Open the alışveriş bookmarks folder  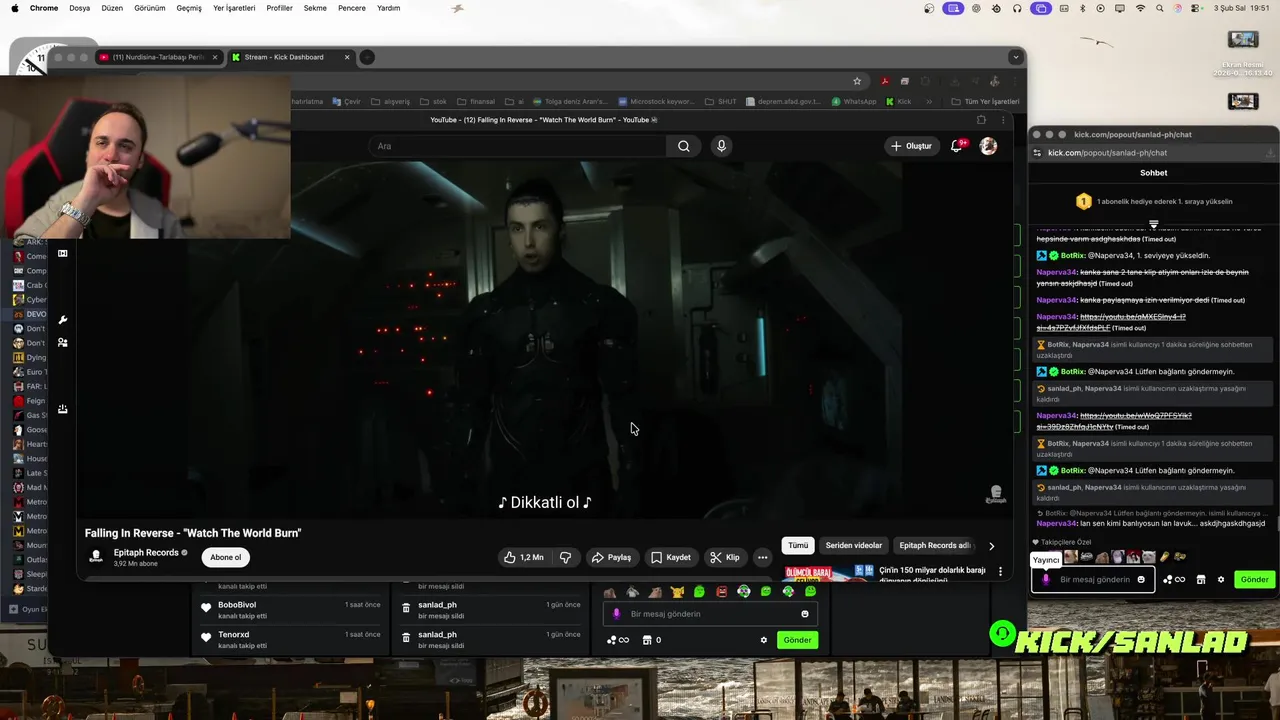coord(390,101)
